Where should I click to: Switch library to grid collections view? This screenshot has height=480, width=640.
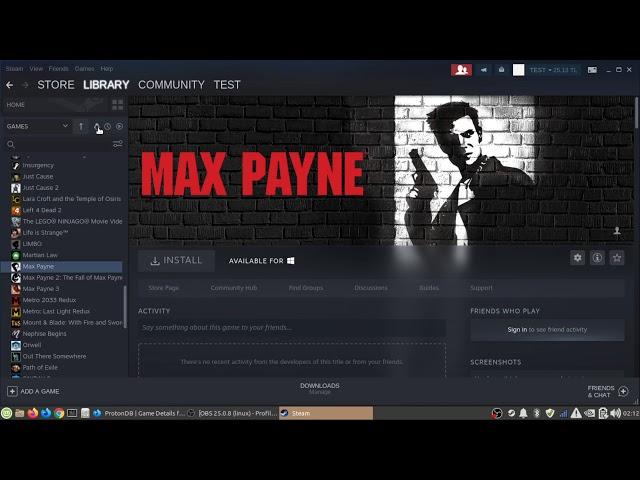pyautogui.click(x=118, y=105)
